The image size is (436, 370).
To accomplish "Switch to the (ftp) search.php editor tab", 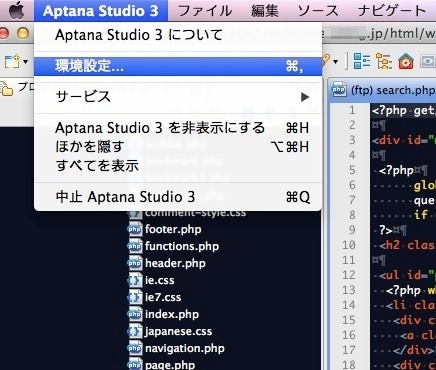I will pos(382,90).
